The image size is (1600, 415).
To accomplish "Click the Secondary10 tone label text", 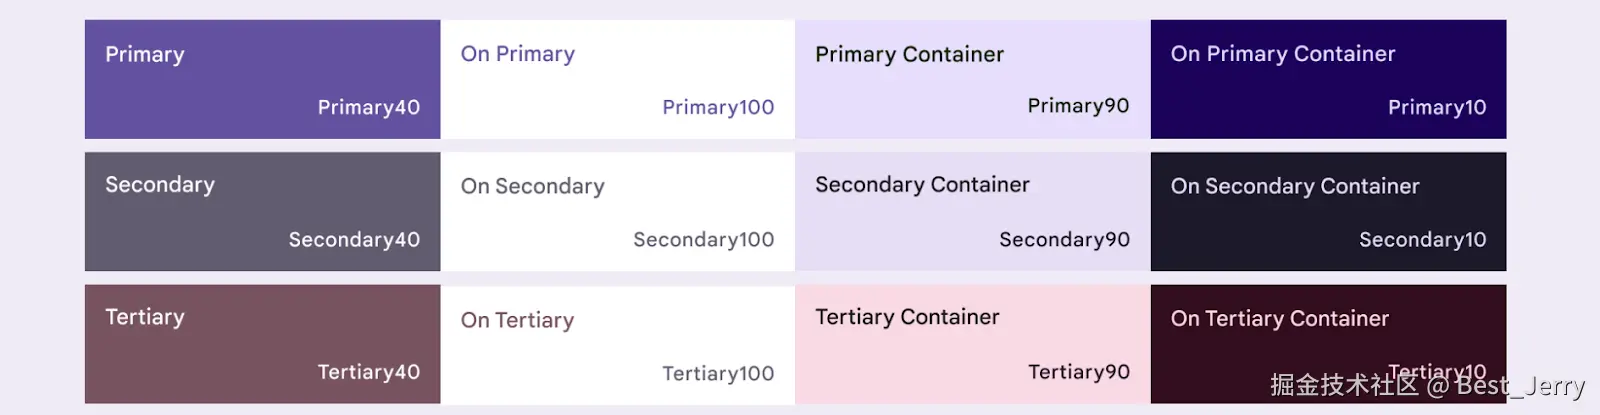I will 1422,239.
